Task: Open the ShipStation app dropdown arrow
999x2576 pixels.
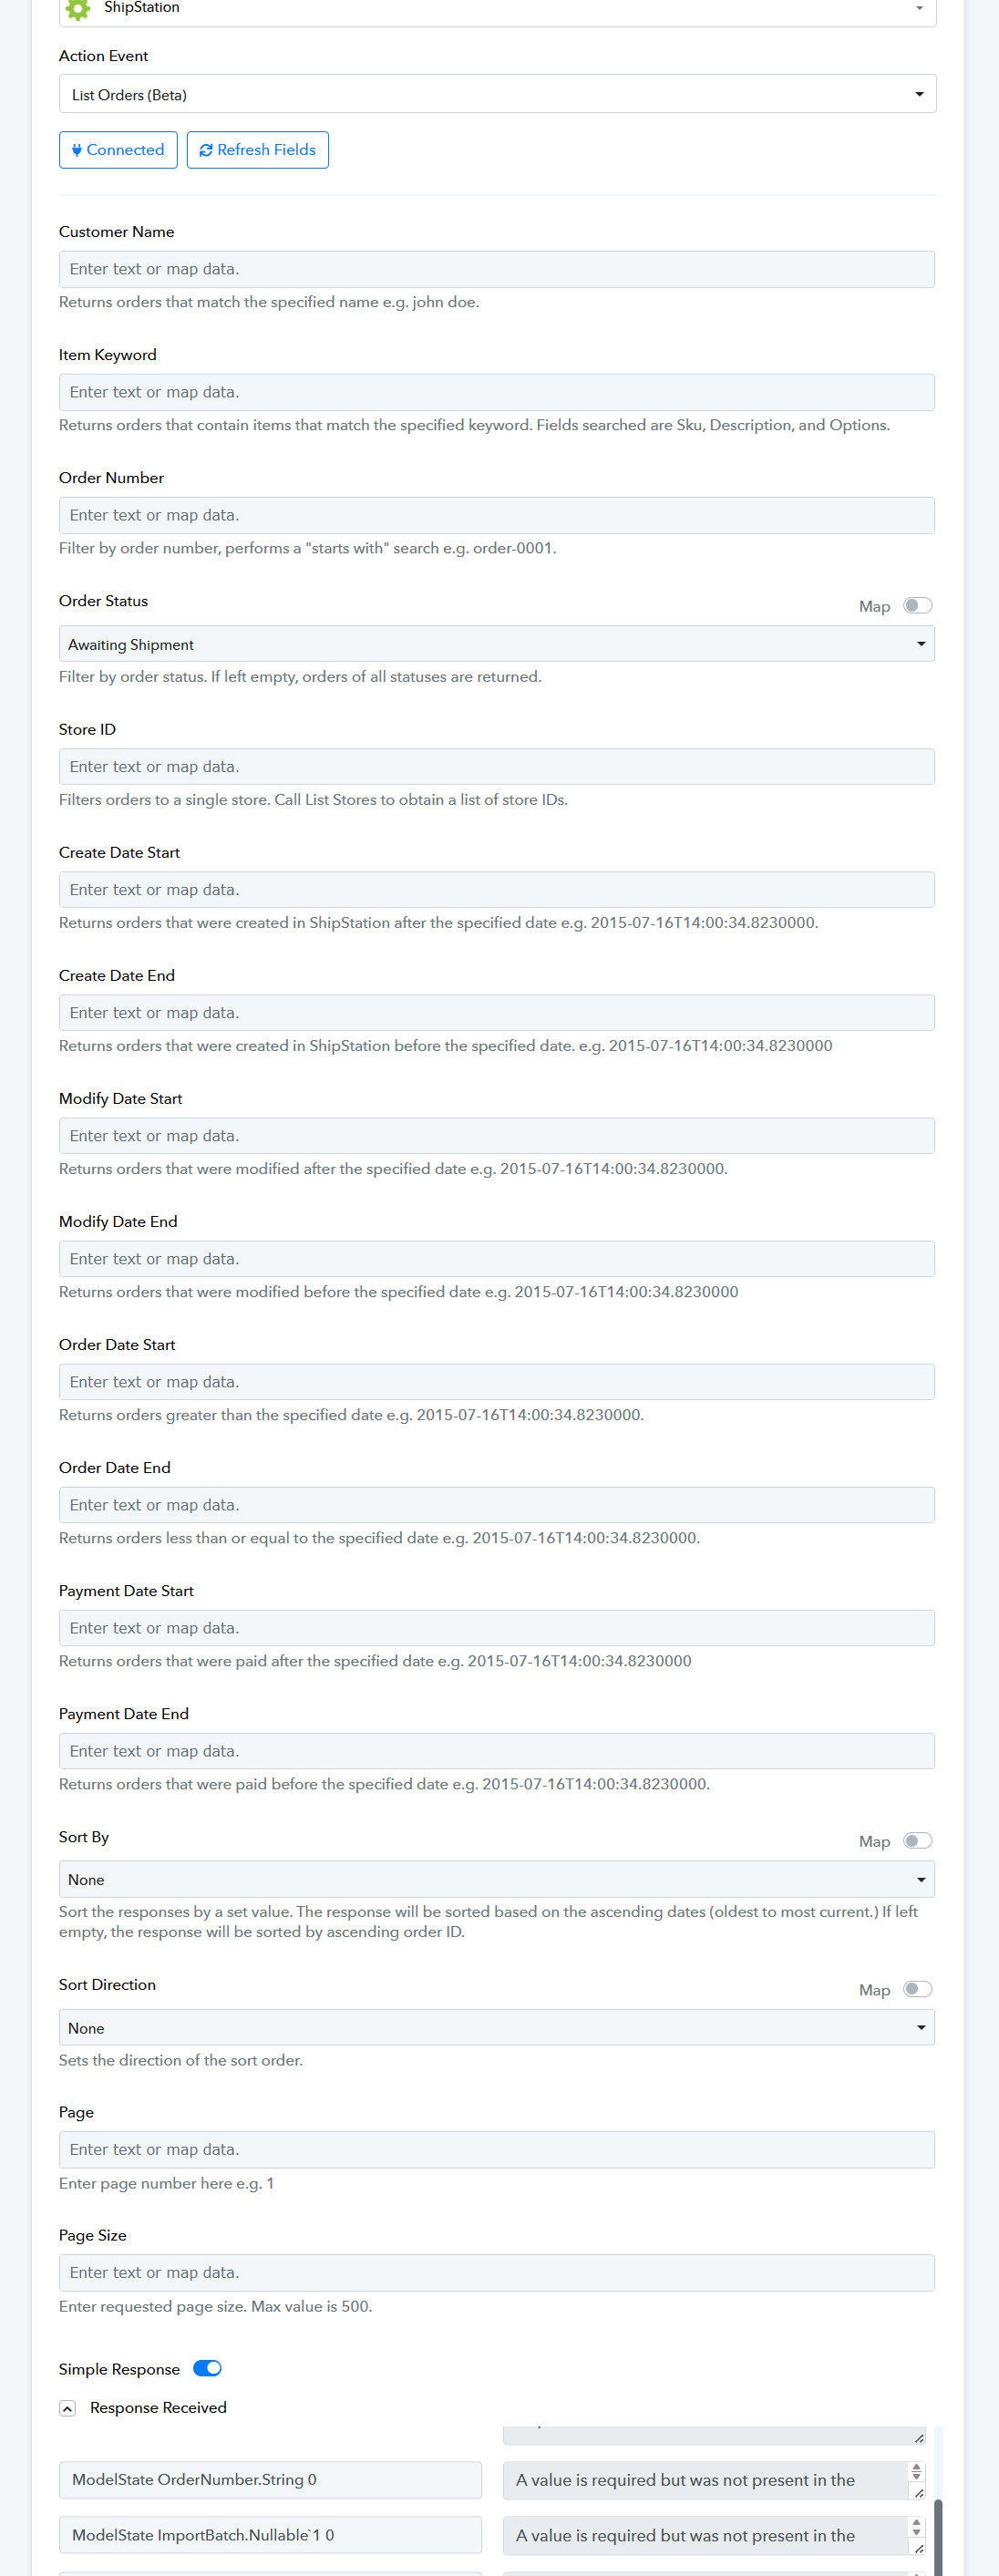Action: click(x=919, y=9)
